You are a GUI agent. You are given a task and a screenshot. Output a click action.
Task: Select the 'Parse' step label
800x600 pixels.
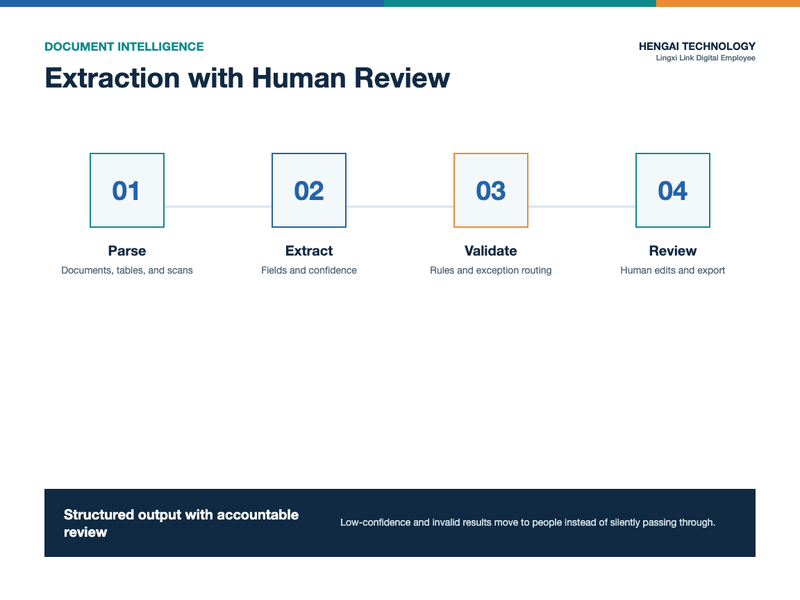pyautogui.click(x=127, y=251)
